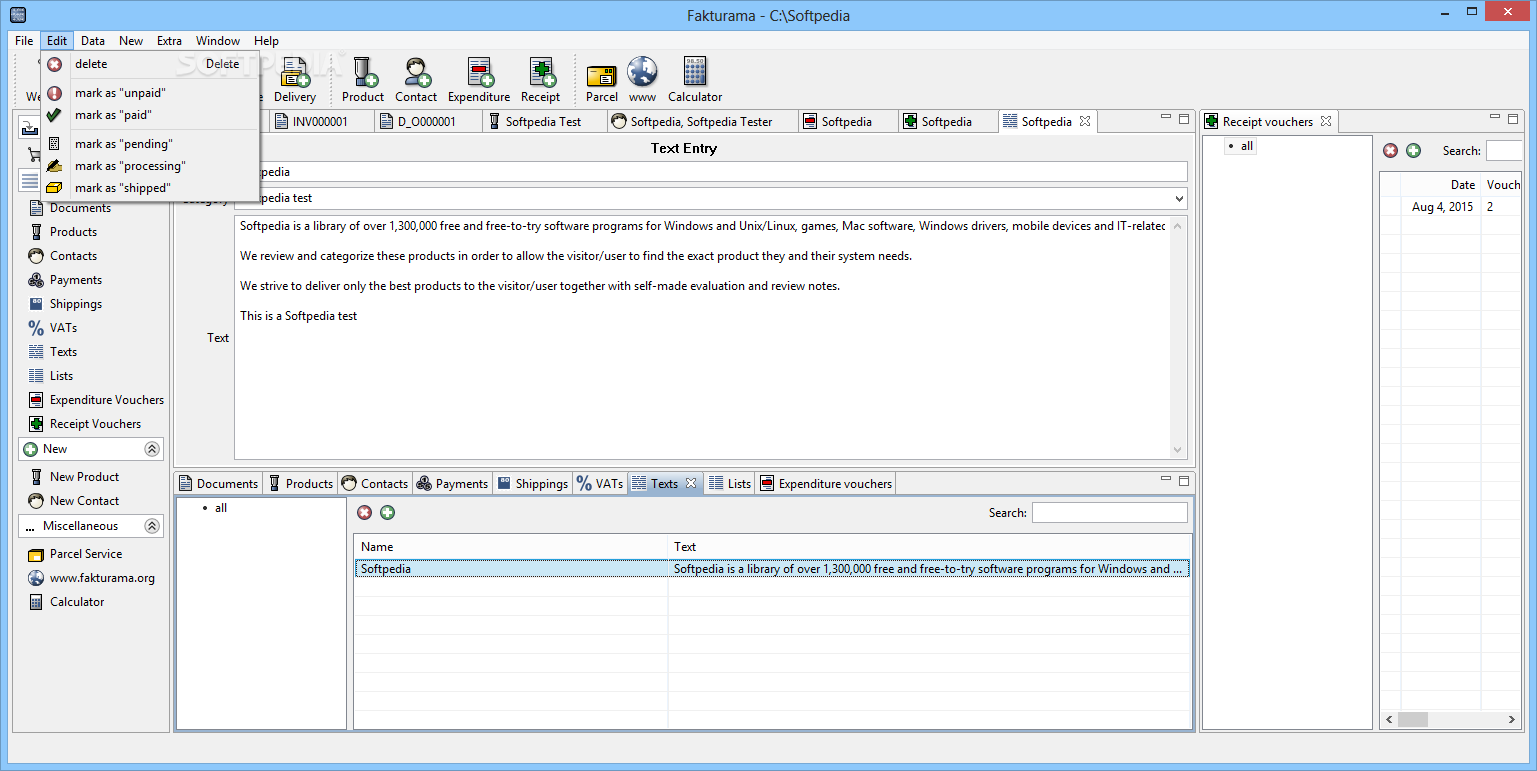Click Receipt vouchers horizontal scrollbar
This screenshot has height=771, width=1537.
(1452, 719)
